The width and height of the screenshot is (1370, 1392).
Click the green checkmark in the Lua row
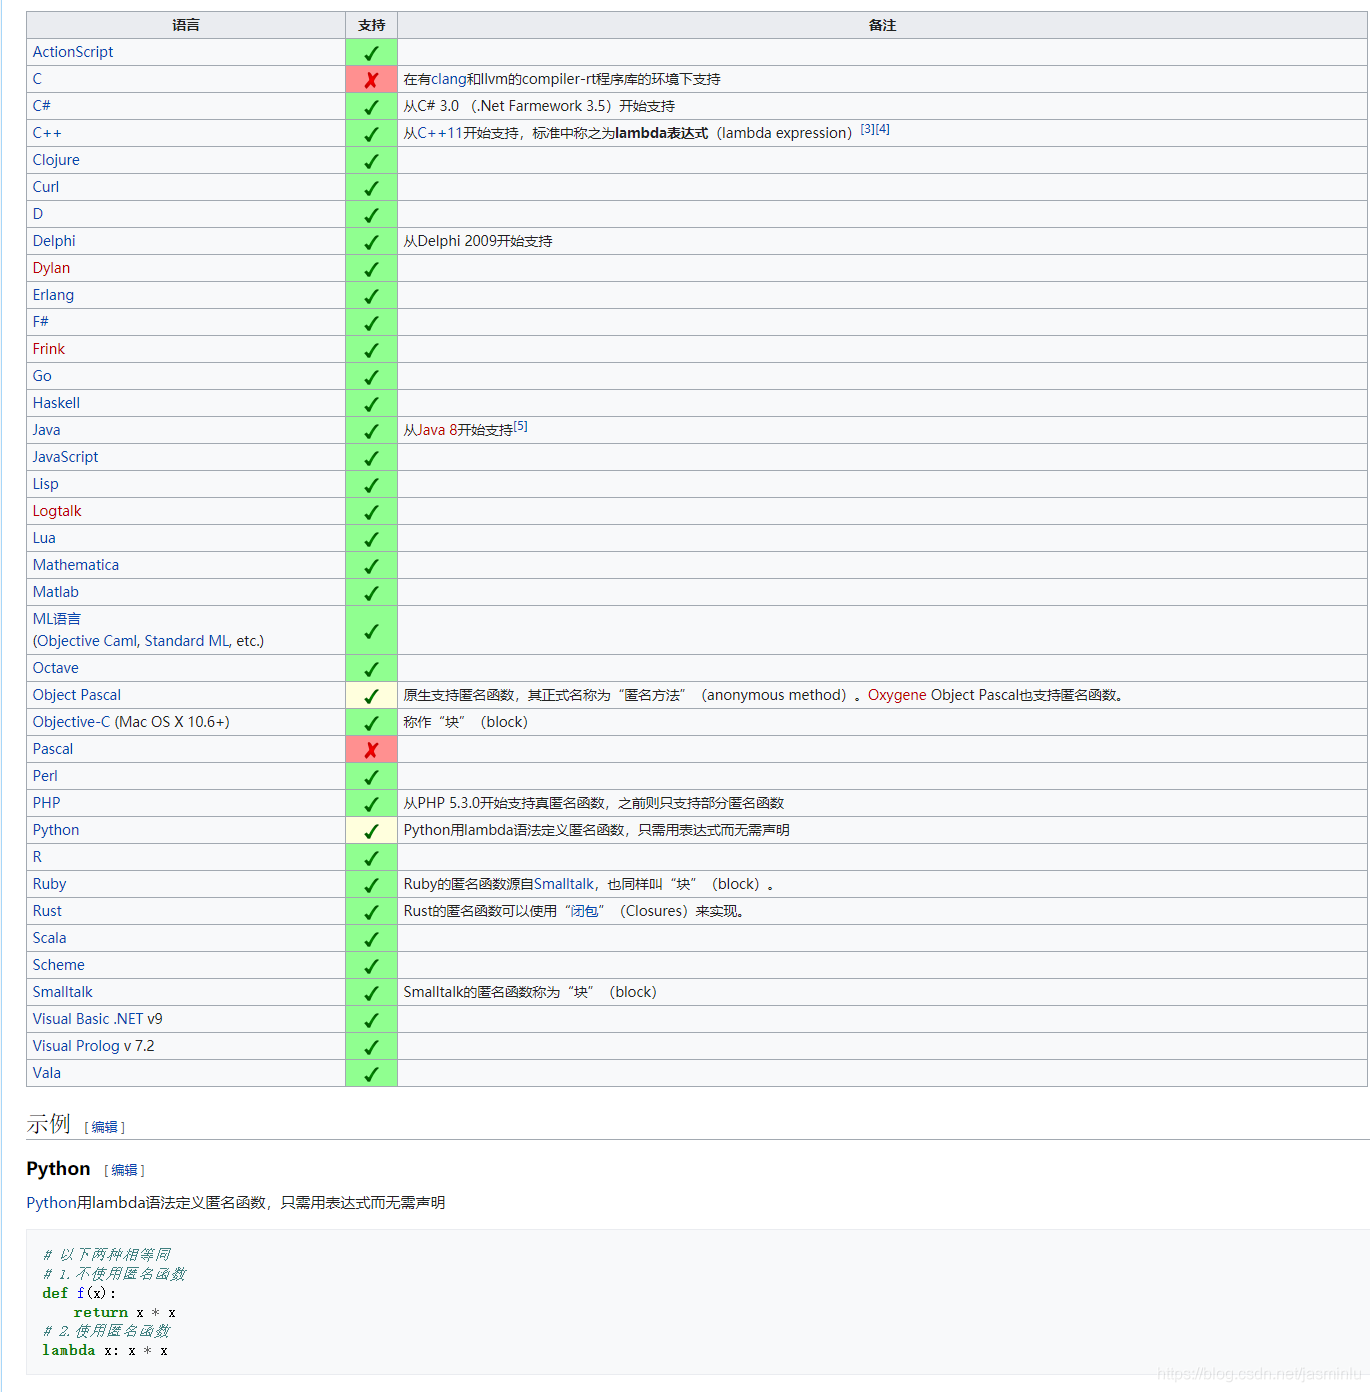(371, 539)
